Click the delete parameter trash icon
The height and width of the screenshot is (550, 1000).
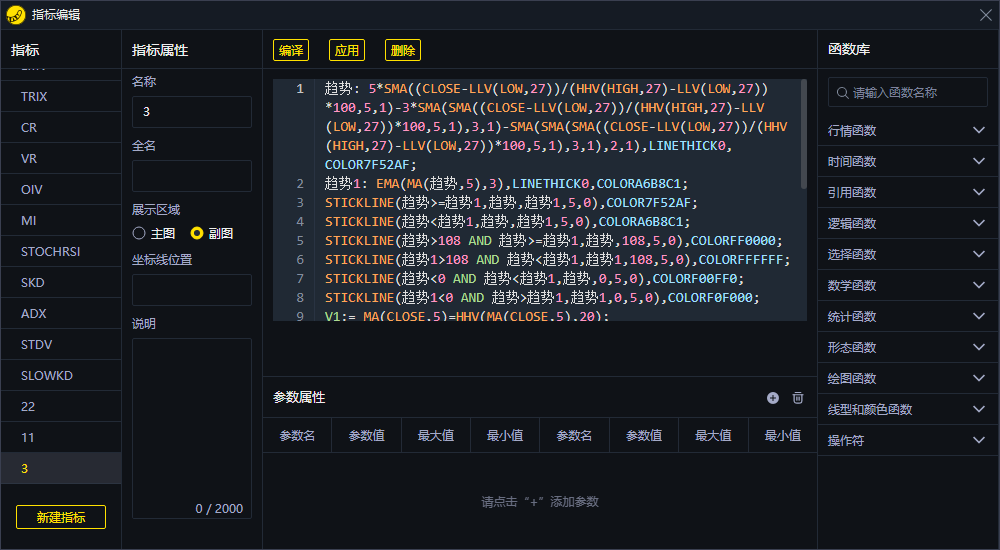pyautogui.click(x=798, y=398)
